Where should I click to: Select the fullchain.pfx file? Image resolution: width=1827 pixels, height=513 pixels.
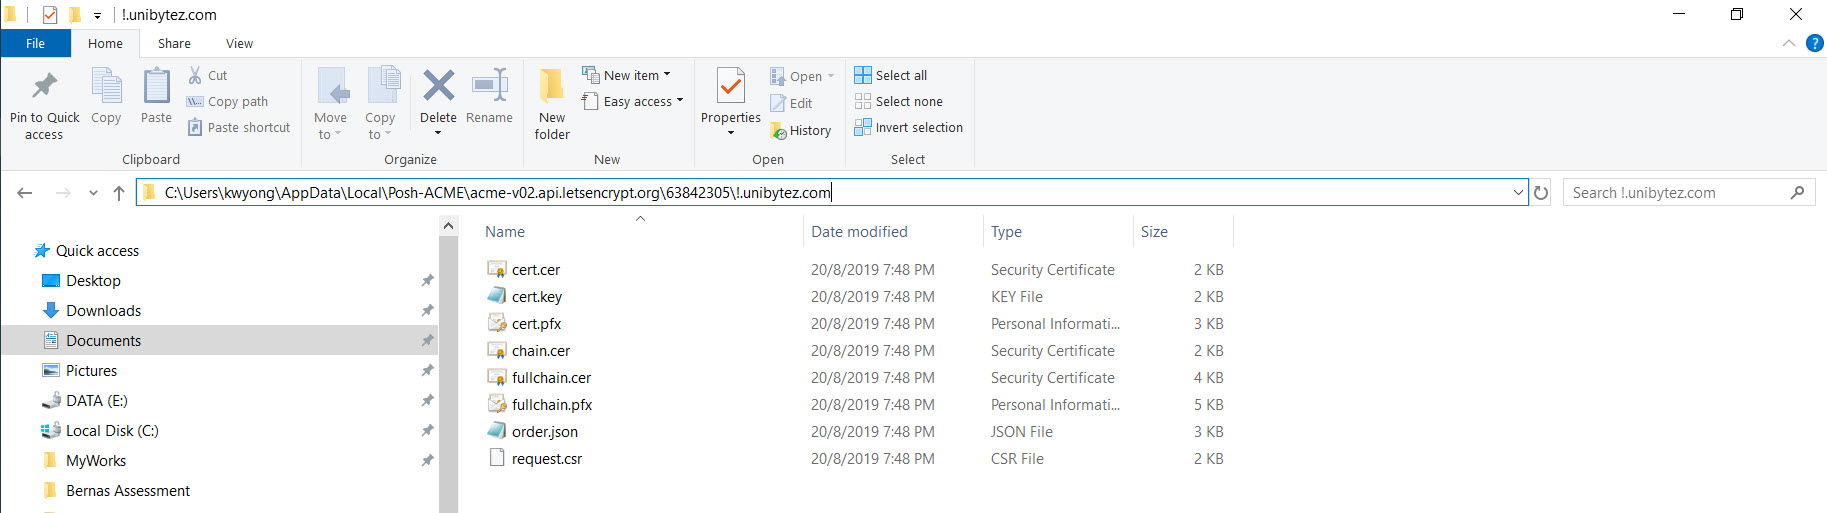(552, 404)
